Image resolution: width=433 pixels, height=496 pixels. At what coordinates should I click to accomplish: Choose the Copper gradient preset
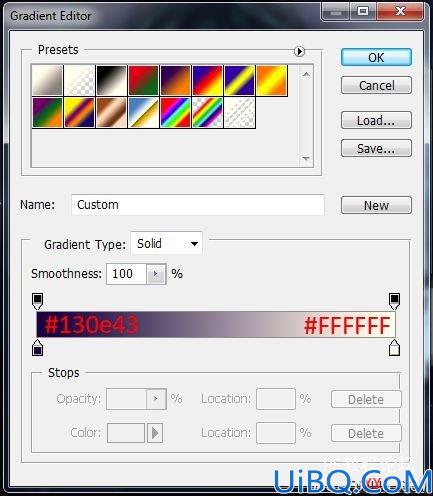(111, 113)
